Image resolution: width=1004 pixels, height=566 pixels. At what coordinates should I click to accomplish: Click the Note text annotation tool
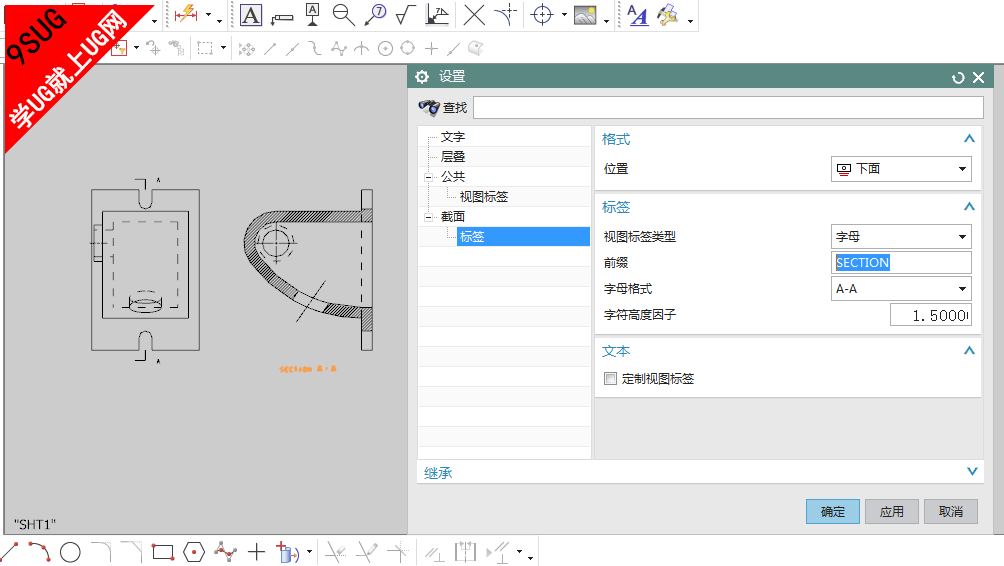pyautogui.click(x=250, y=15)
